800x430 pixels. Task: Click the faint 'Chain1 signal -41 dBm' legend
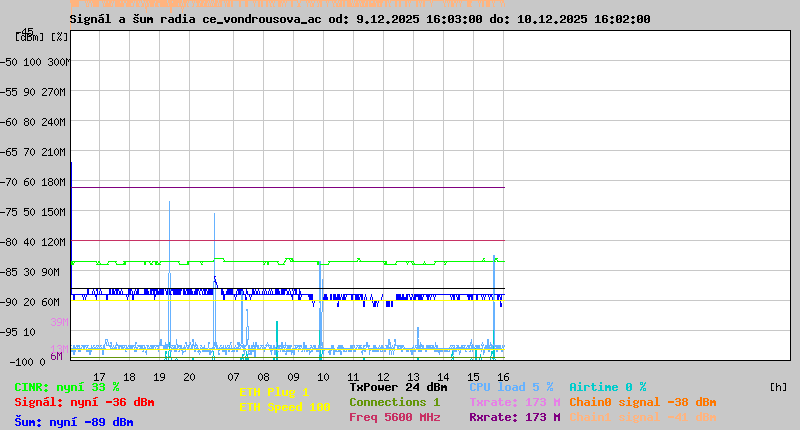tap(643, 418)
